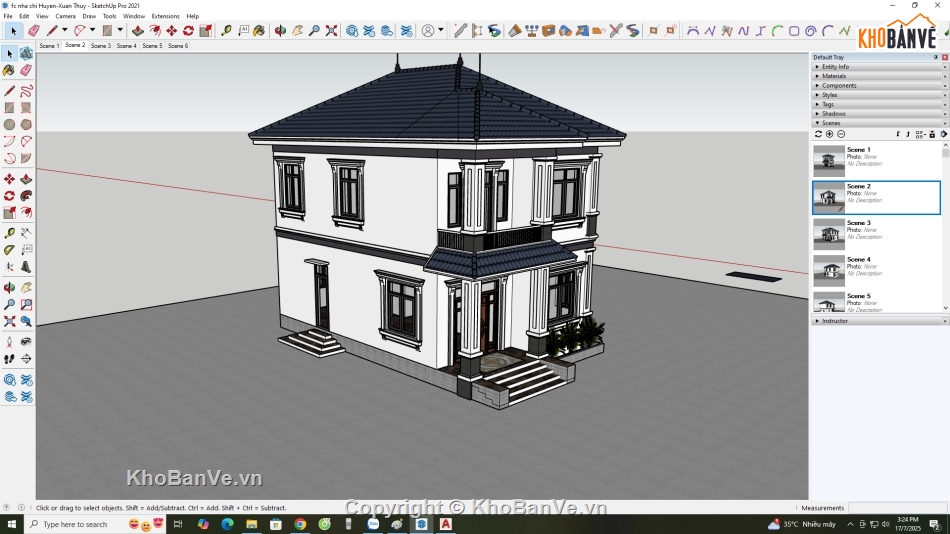Select the Eraser tool in top toolbar
The image size is (950, 534).
pos(33,30)
